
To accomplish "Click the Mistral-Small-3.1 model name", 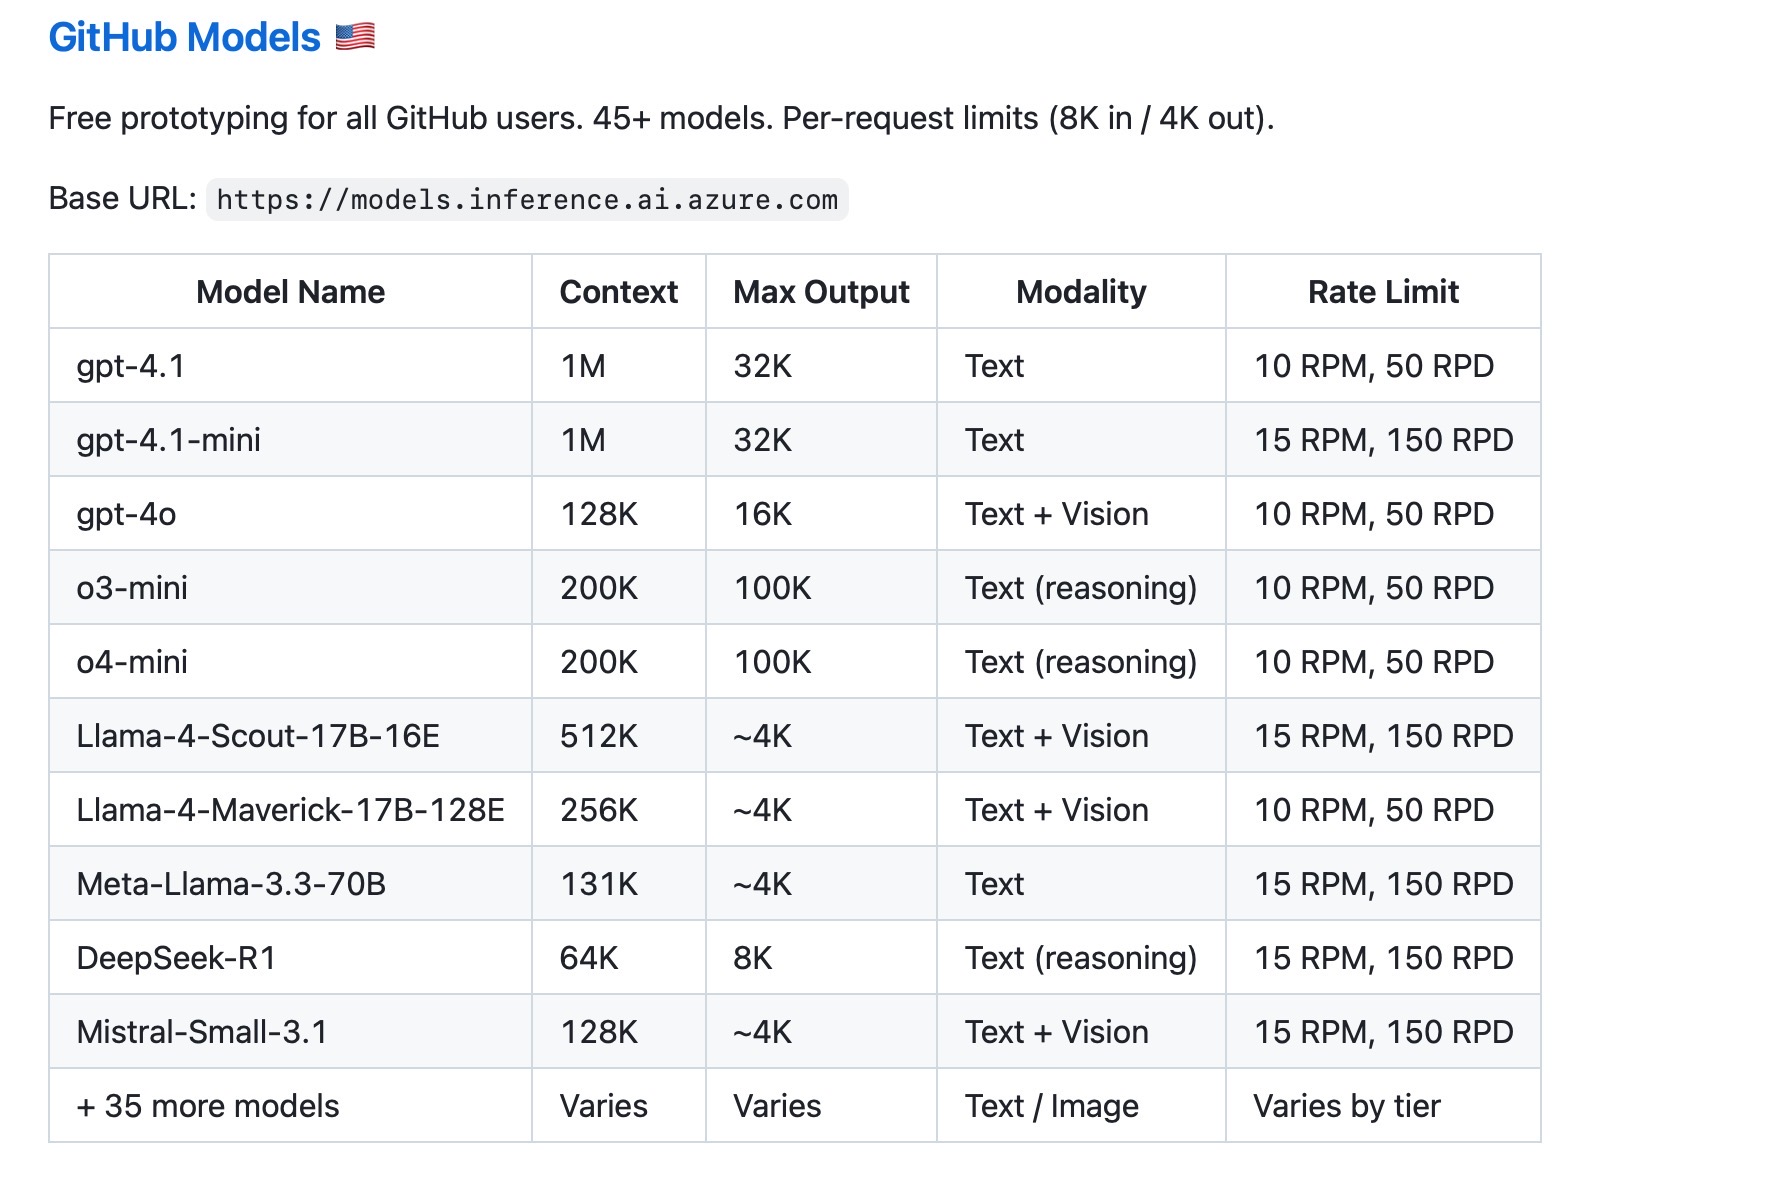I will click(202, 1032).
